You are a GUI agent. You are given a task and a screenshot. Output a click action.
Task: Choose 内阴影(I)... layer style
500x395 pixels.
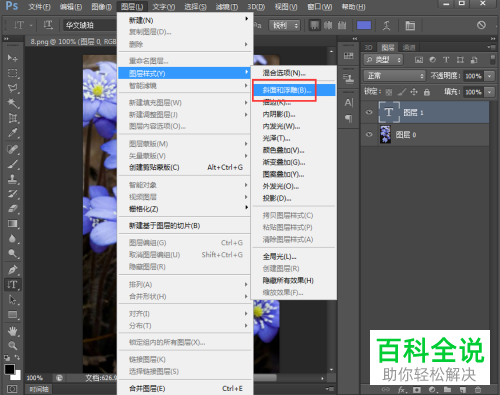tap(294, 114)
